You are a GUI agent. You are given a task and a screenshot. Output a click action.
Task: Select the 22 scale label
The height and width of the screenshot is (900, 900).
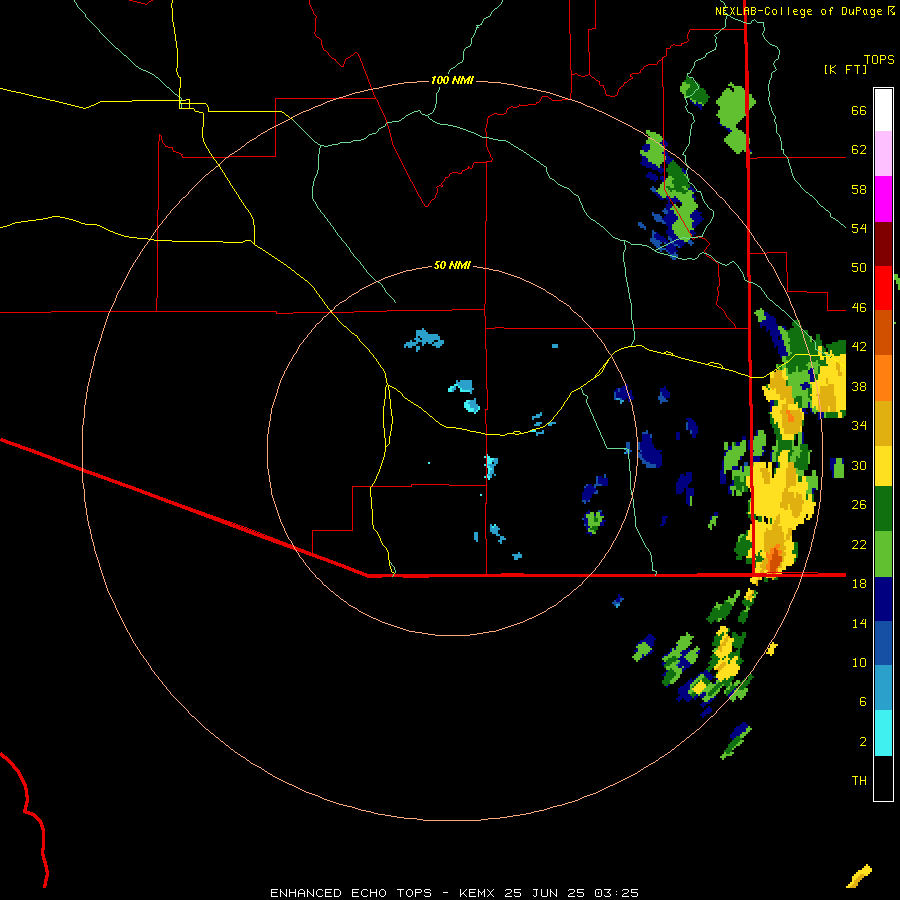[x=859, y=544]
